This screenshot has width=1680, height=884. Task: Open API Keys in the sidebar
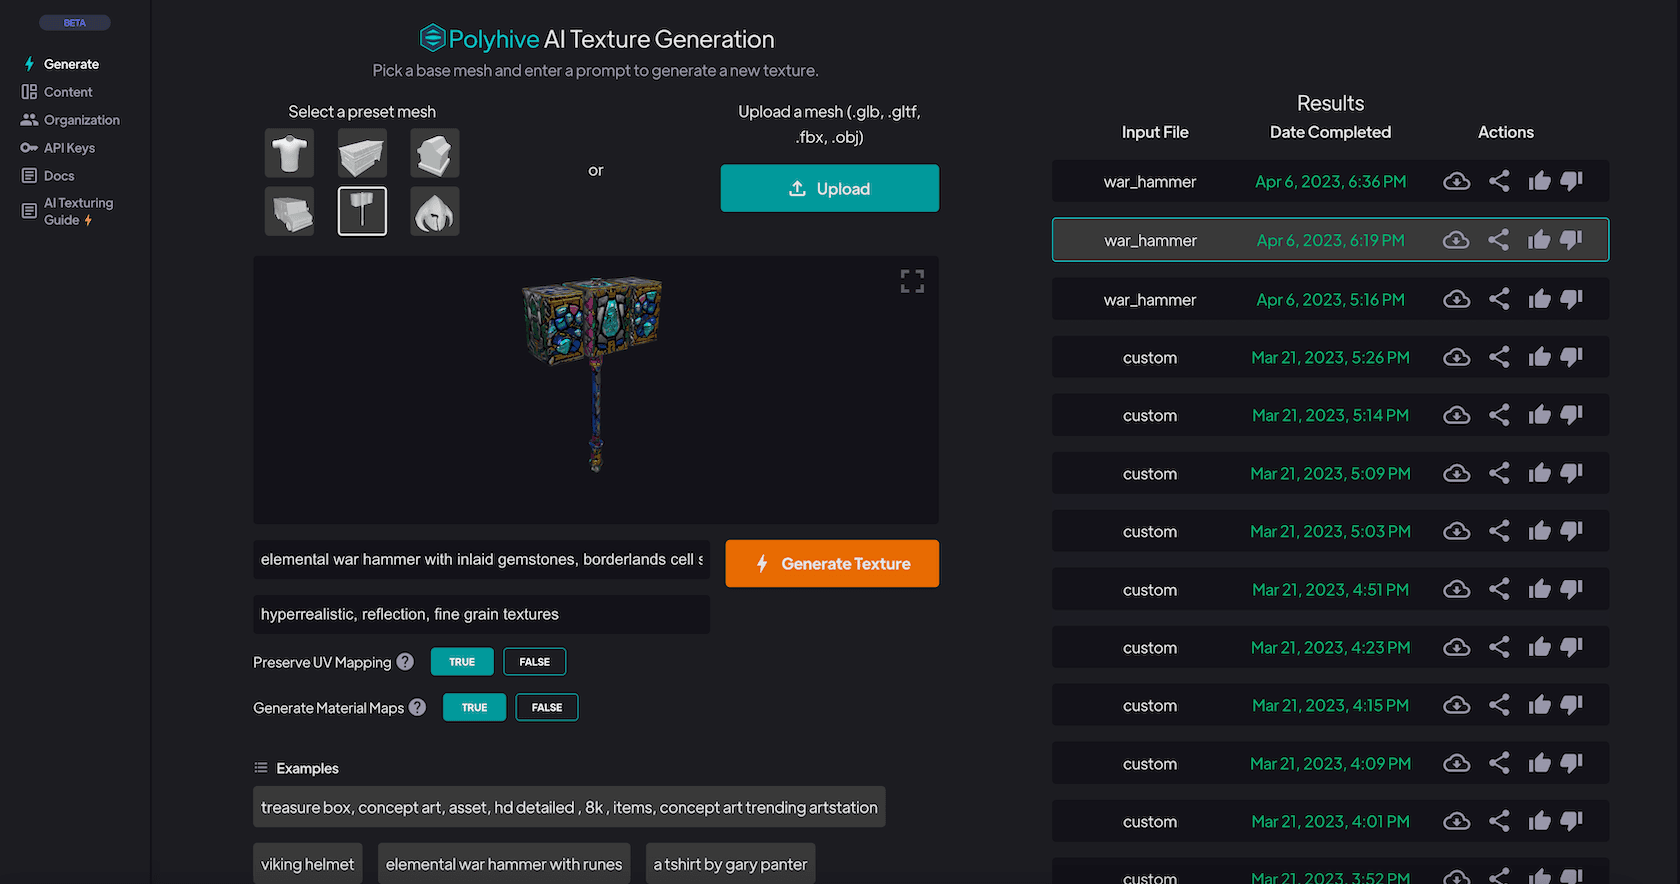point(58,148)
